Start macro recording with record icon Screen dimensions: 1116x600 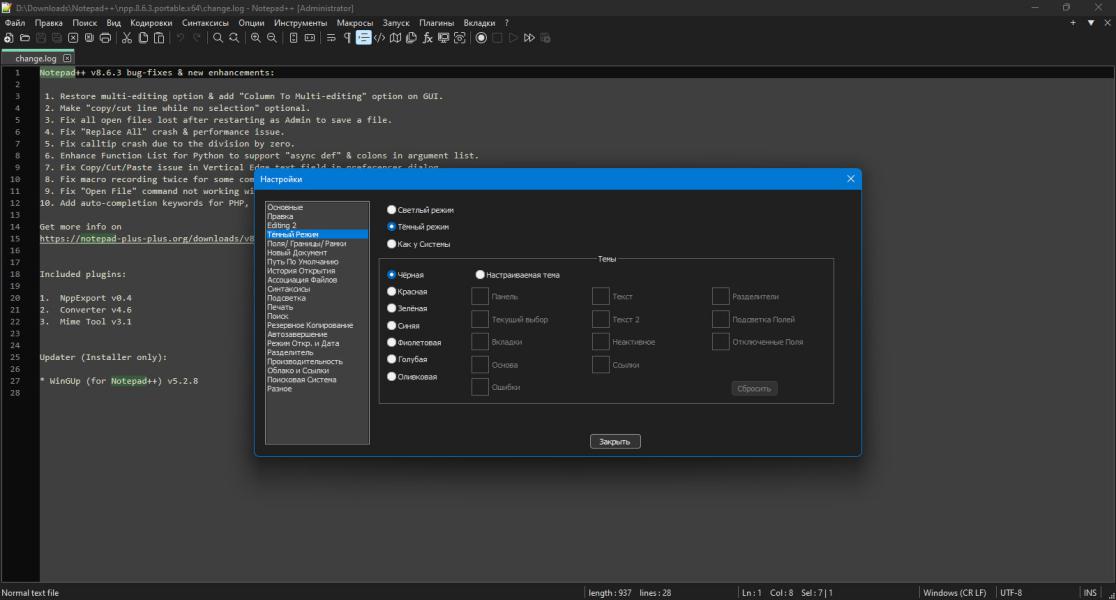tap(481, 38)
